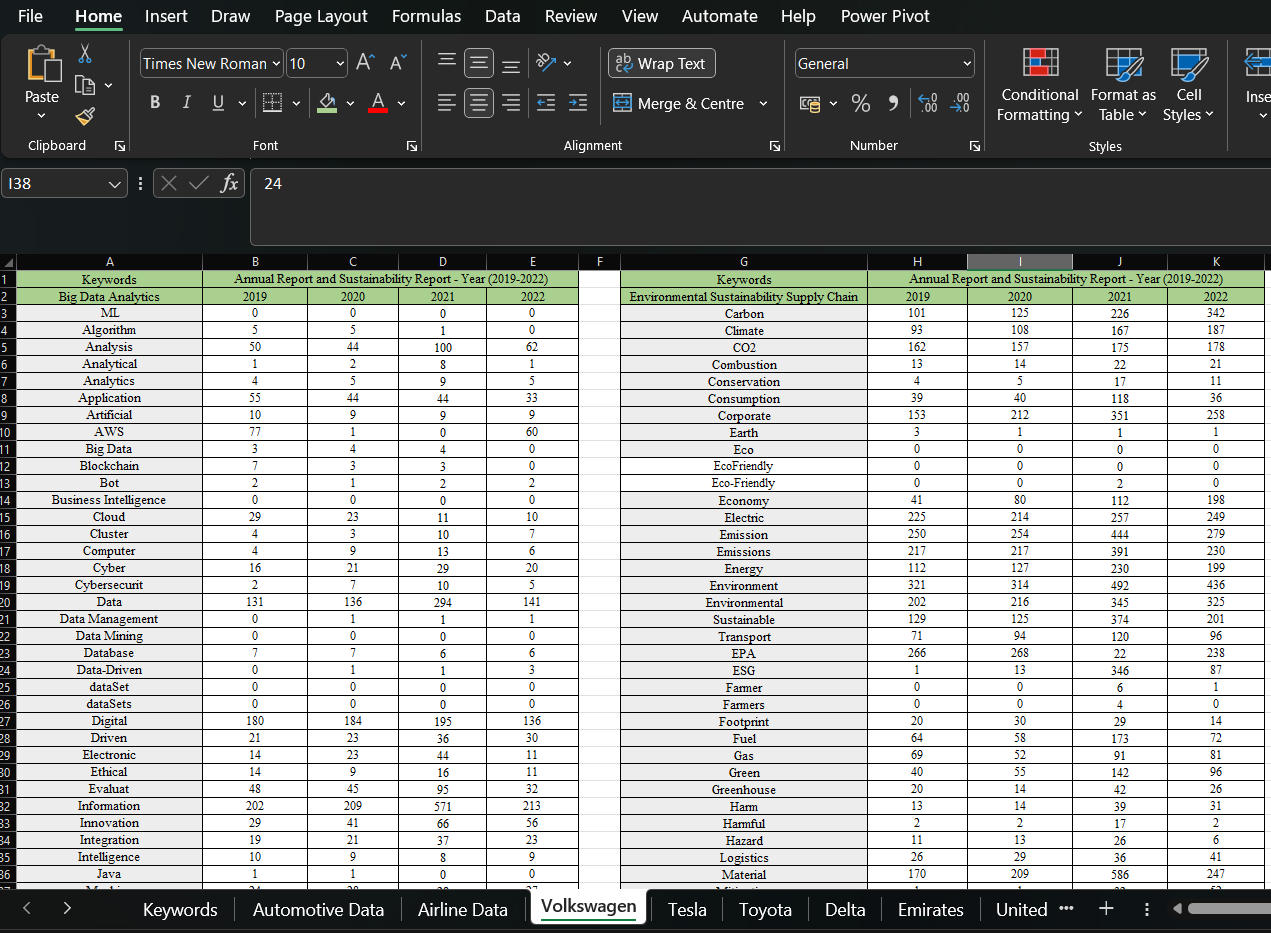The image size is (1271, 933).
Task: Switch to the Tesla sheet tab
Action: coord(687,910)
